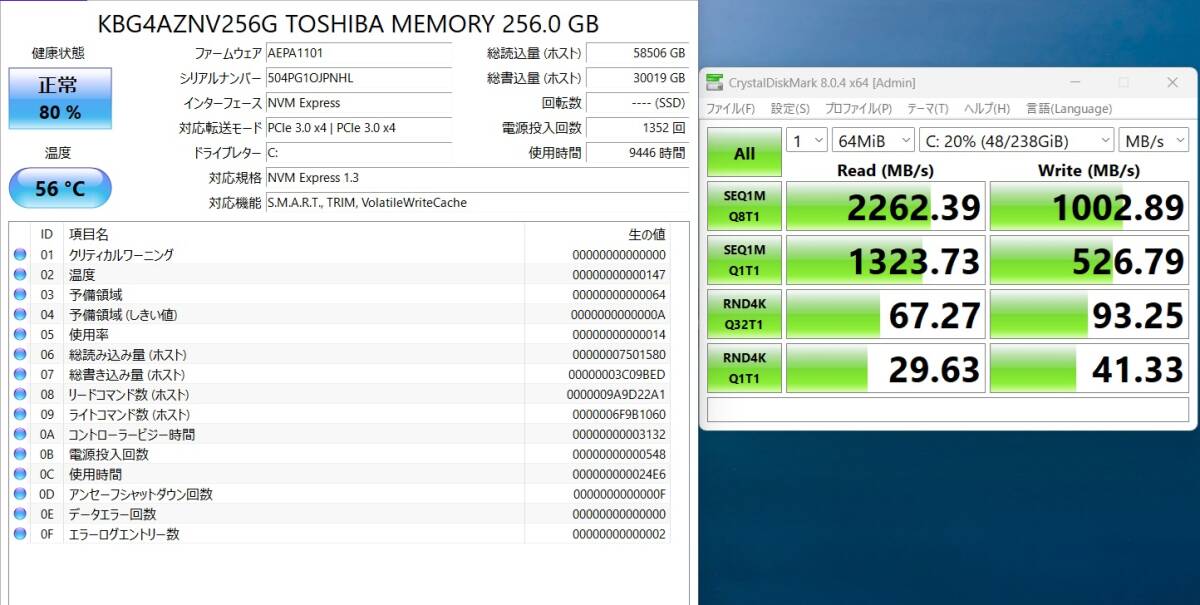This screenshot has width=1200, height=605.
Task: Click status circle for ID 0A コントローラービジー時間
Action: (x=20, y=435)
